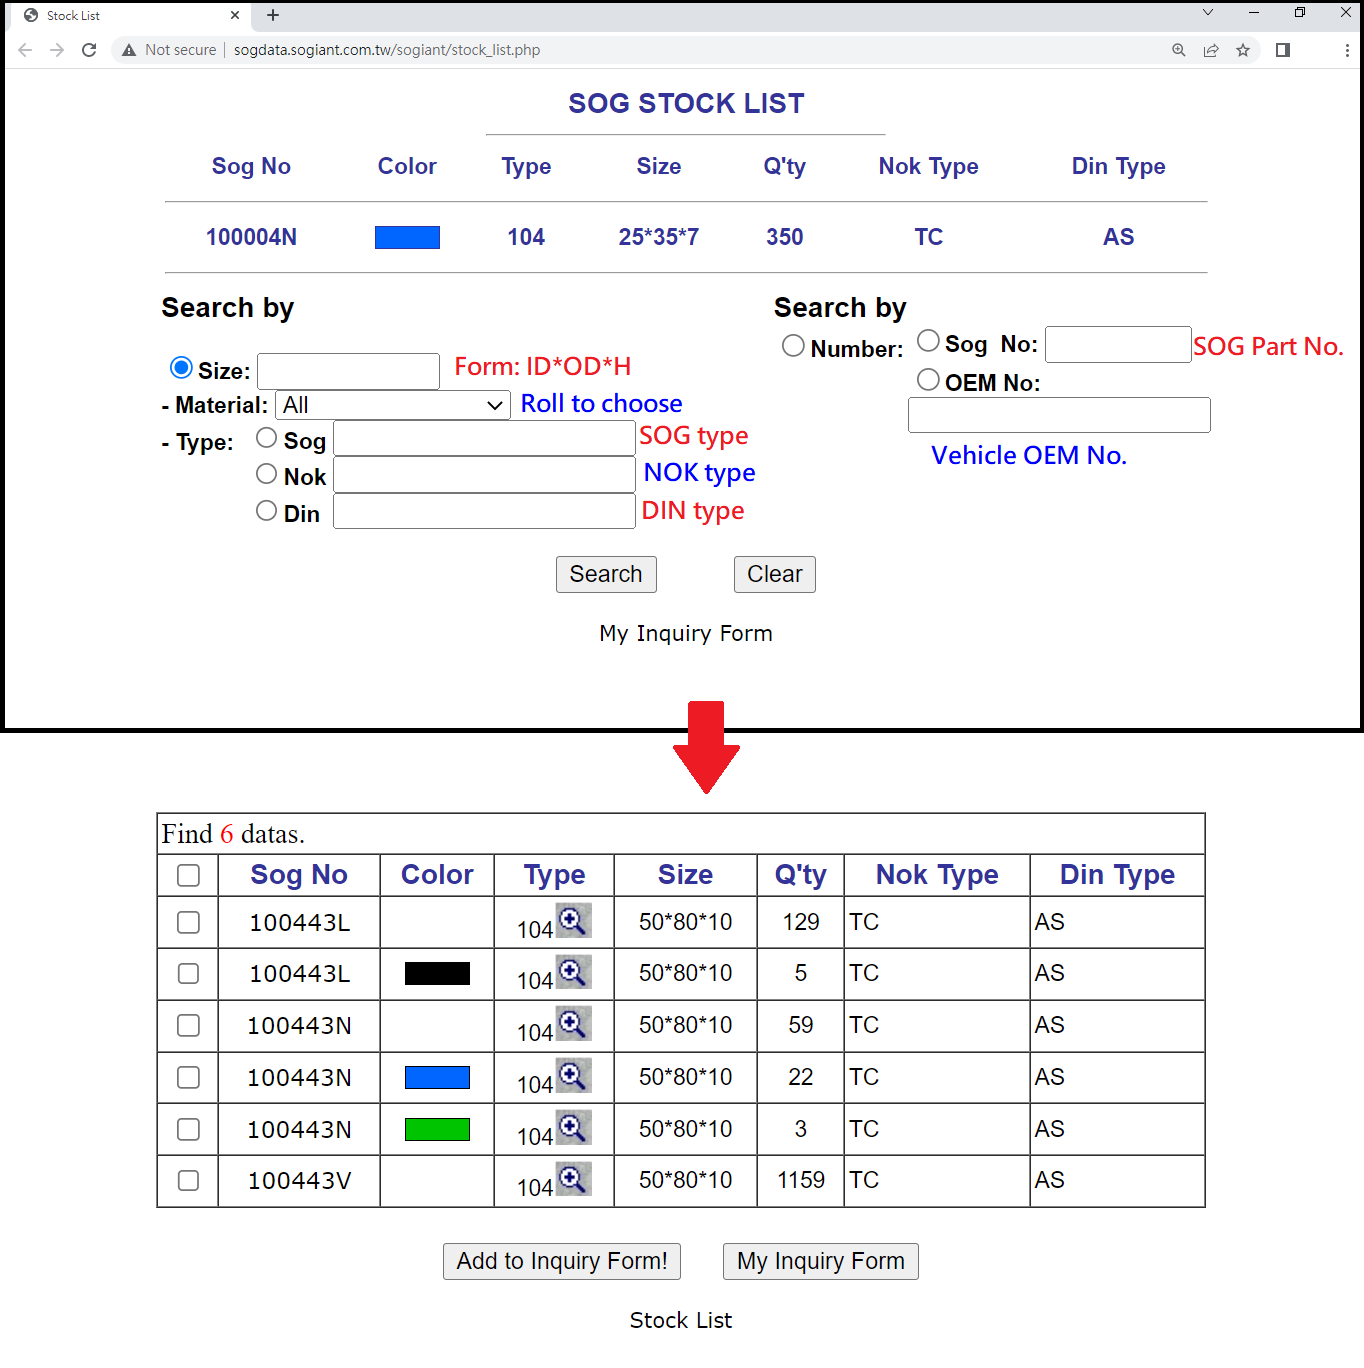Viewport: 1364px width, 1368px height.
Task: Click the NOK type input field
Action: click(484, 475)
